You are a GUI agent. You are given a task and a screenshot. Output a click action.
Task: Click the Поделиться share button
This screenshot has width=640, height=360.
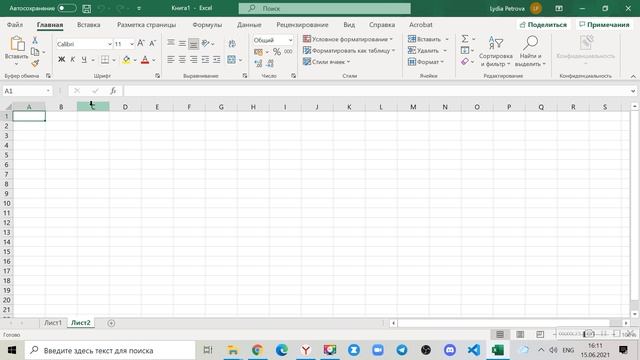click(x=543, y=24)
